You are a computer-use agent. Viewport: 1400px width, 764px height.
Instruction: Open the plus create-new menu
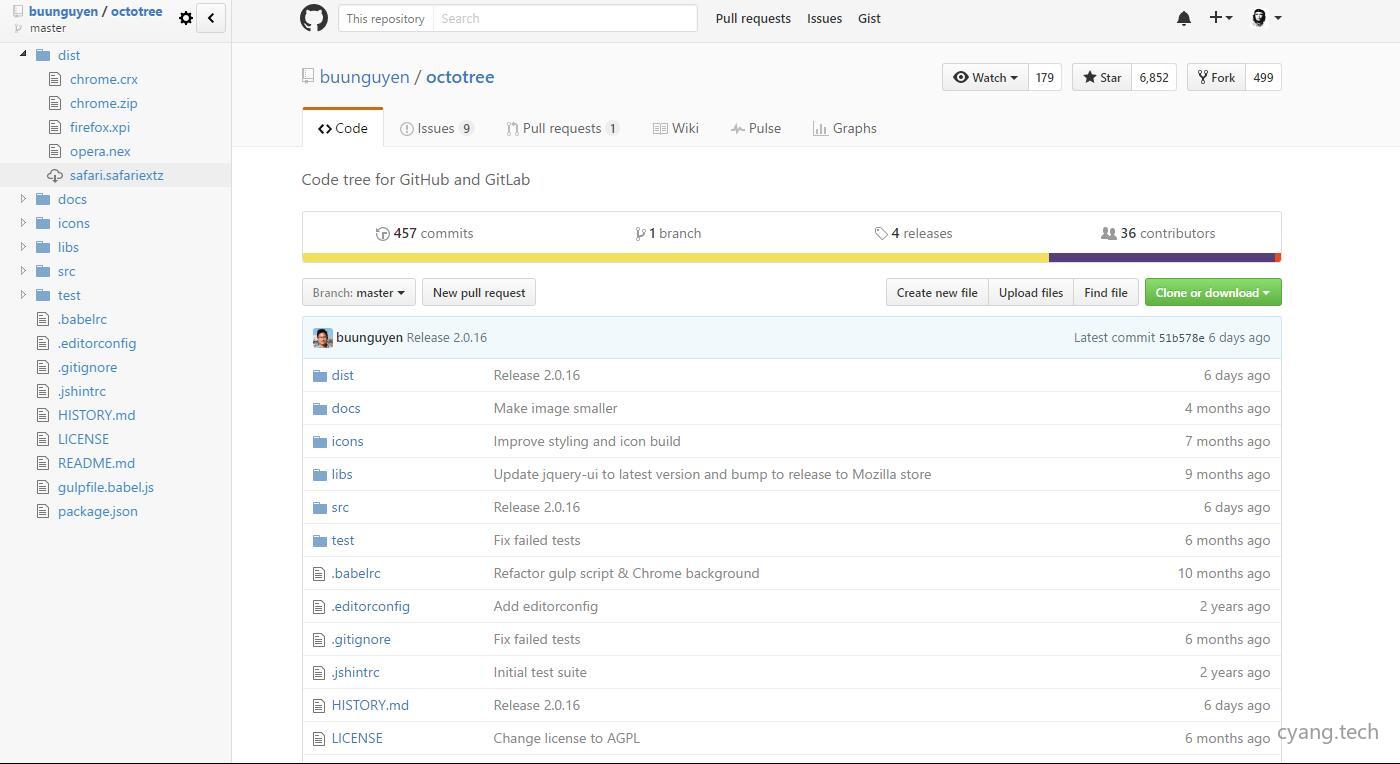(x=1220, y=18)
